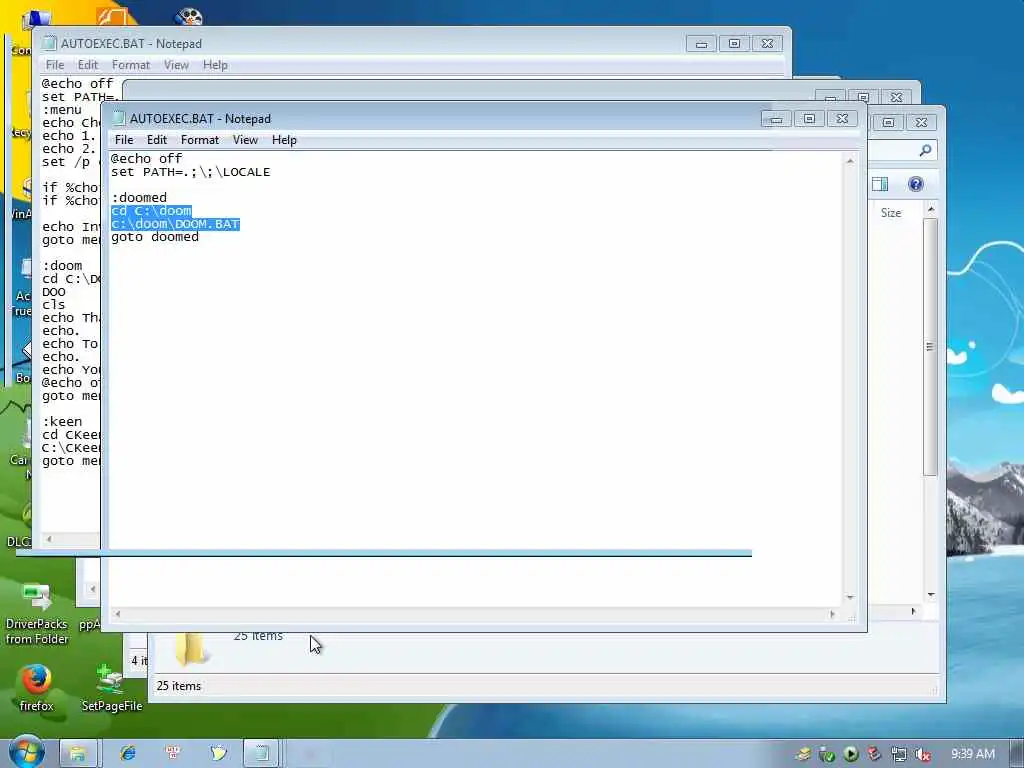Open File menu in background Notepad window
Screen dimensions: 1024x768
tap(55, 65)
